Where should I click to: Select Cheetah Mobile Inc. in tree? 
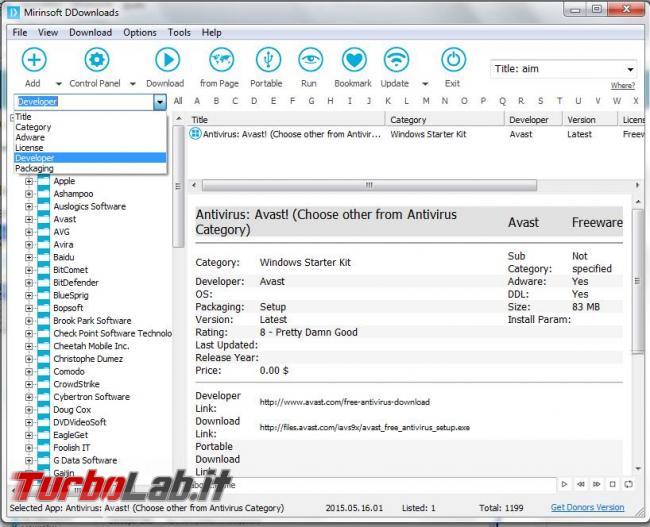tap(91, 346)
